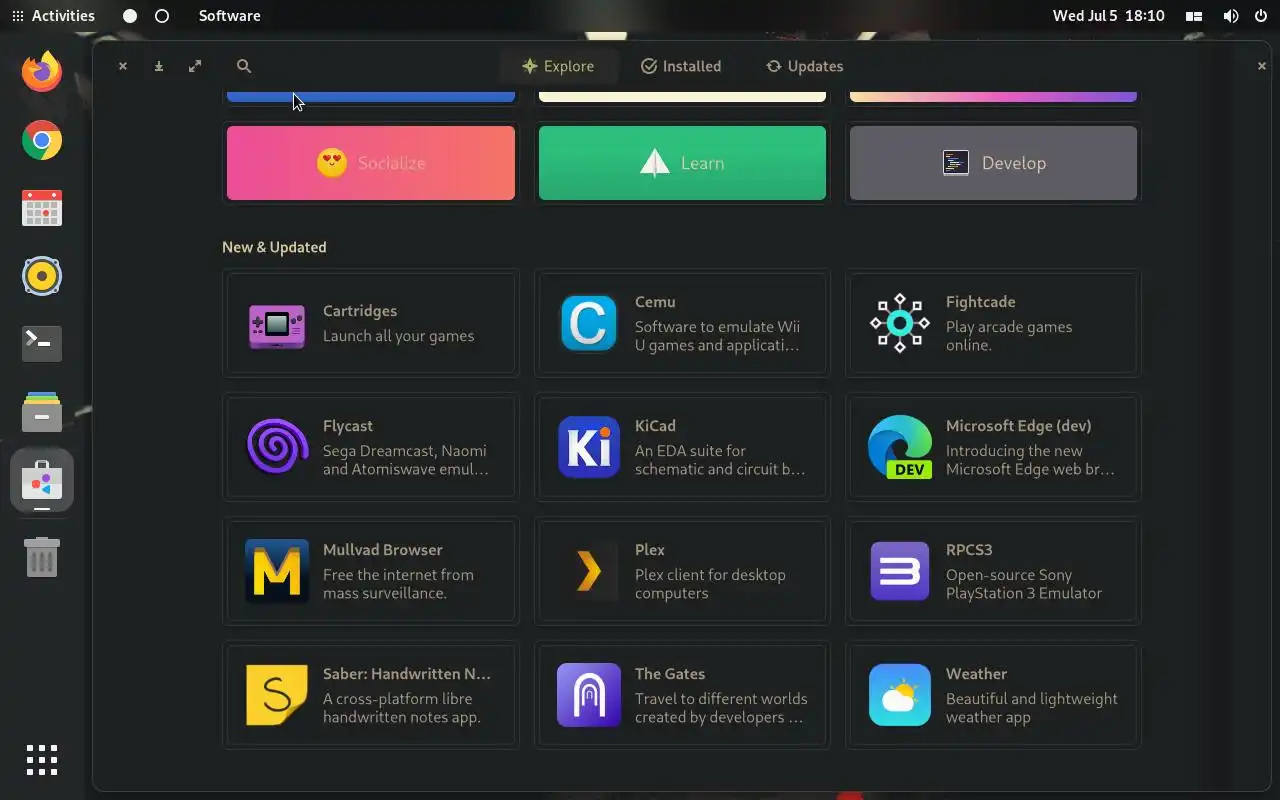The height and width of the screenshot is (800, 1280).
Task: Open the volume indicator in top bar
Action: pyautogui.click(x=1230, y=16)
